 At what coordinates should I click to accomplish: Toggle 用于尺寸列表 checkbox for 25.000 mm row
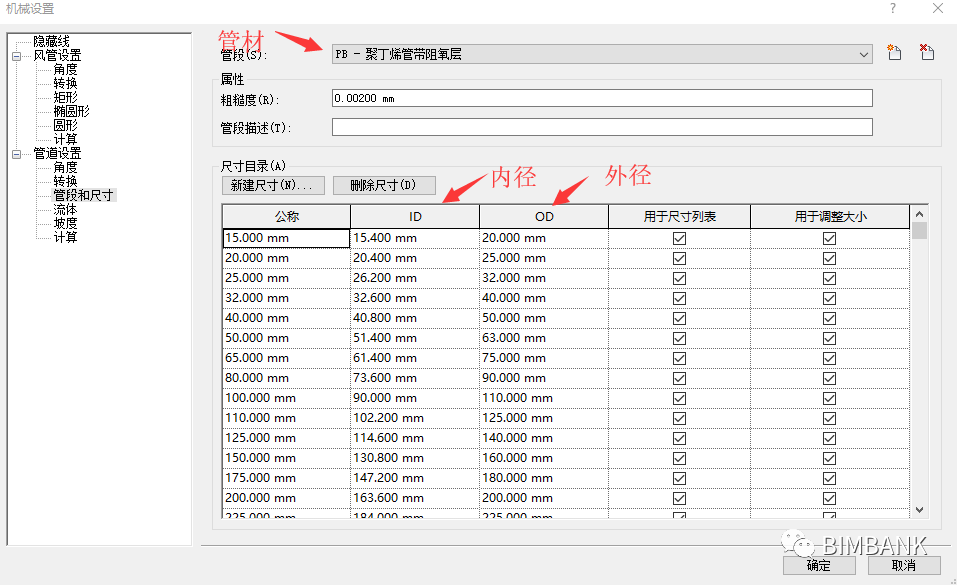tap(679, 278)
